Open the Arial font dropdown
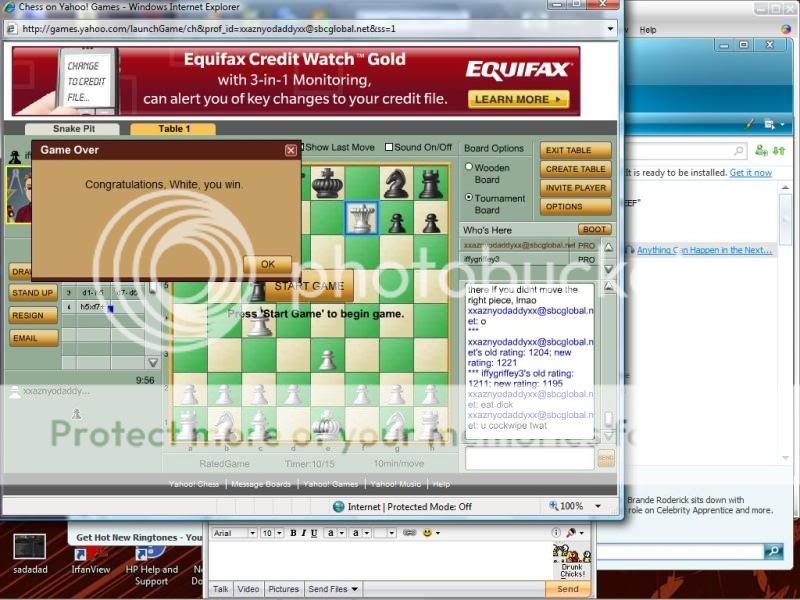 (x=234, y=533)
